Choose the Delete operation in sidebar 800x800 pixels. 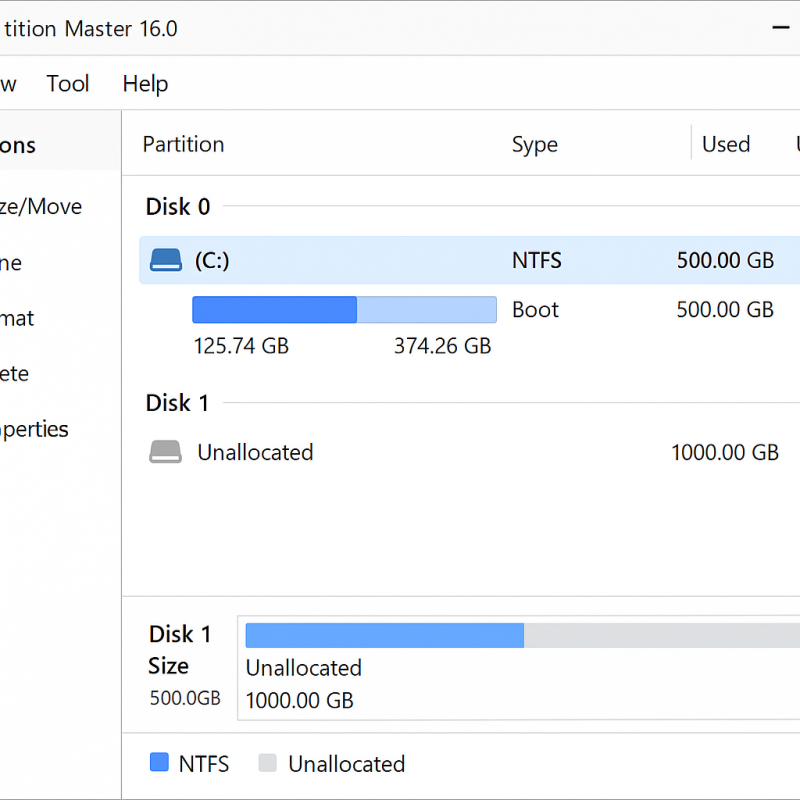click(15, 374)
